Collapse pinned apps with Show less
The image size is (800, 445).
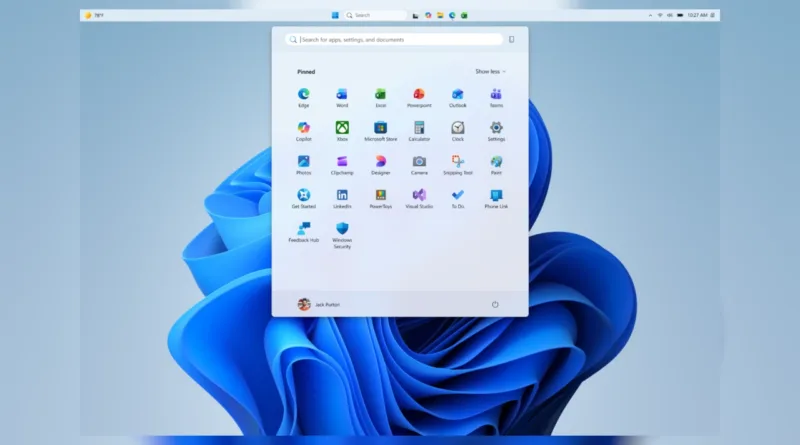coord(490,71)
